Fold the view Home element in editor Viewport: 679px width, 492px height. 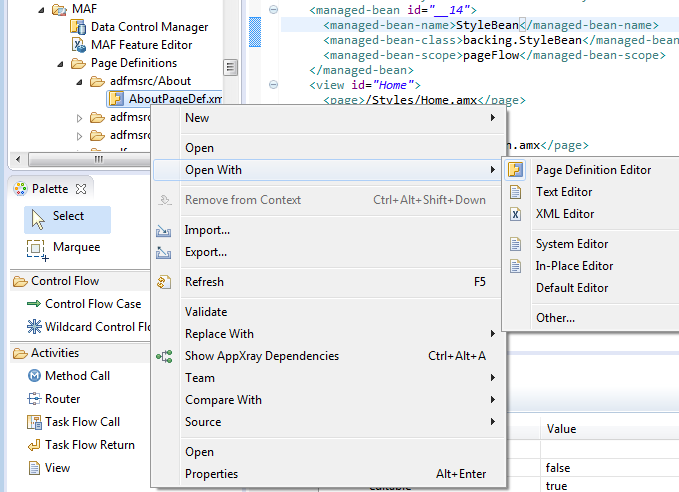coord(273,84)
